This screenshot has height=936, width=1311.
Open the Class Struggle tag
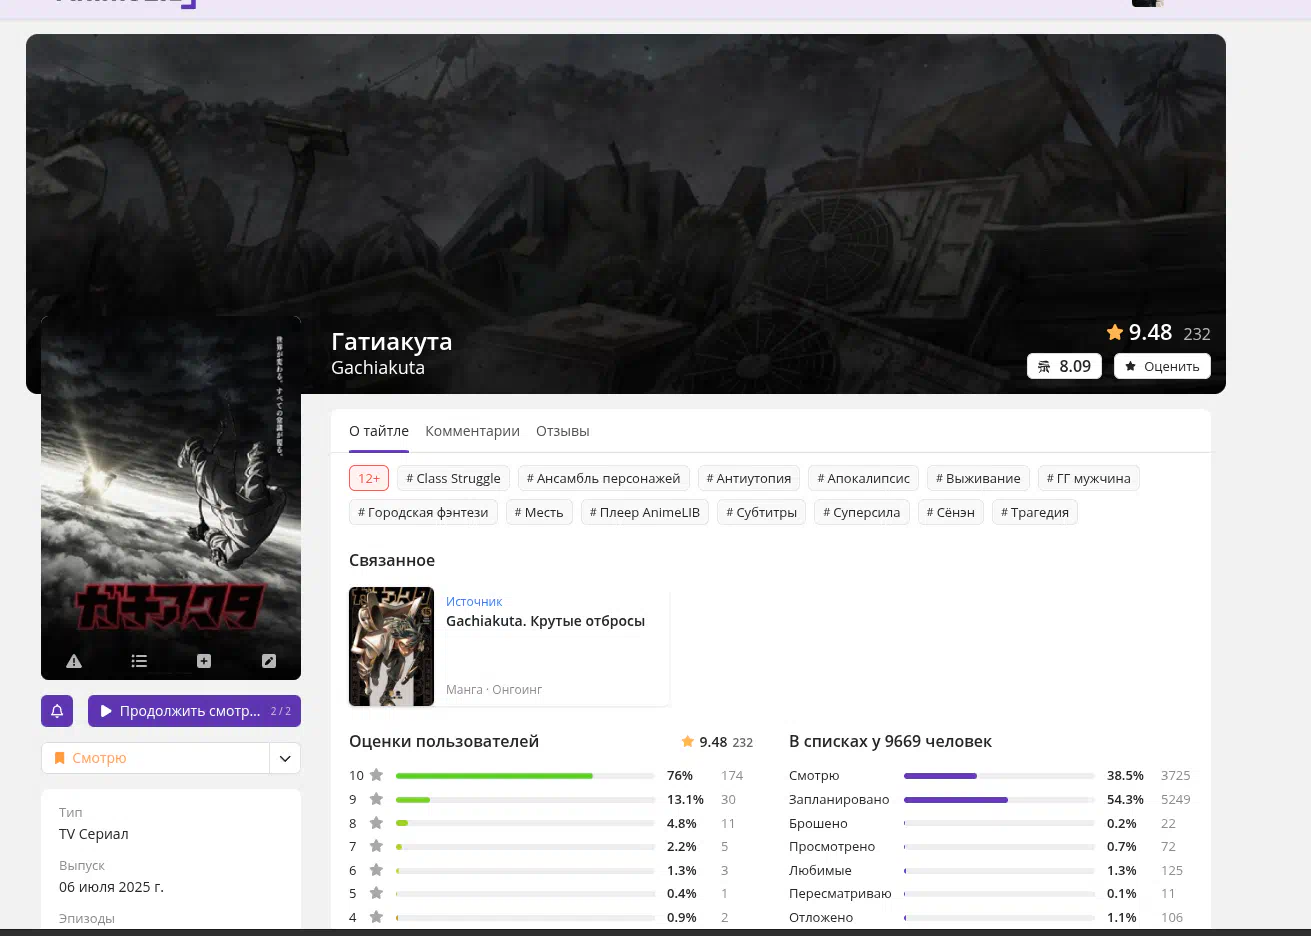click(x=453, y=478)
